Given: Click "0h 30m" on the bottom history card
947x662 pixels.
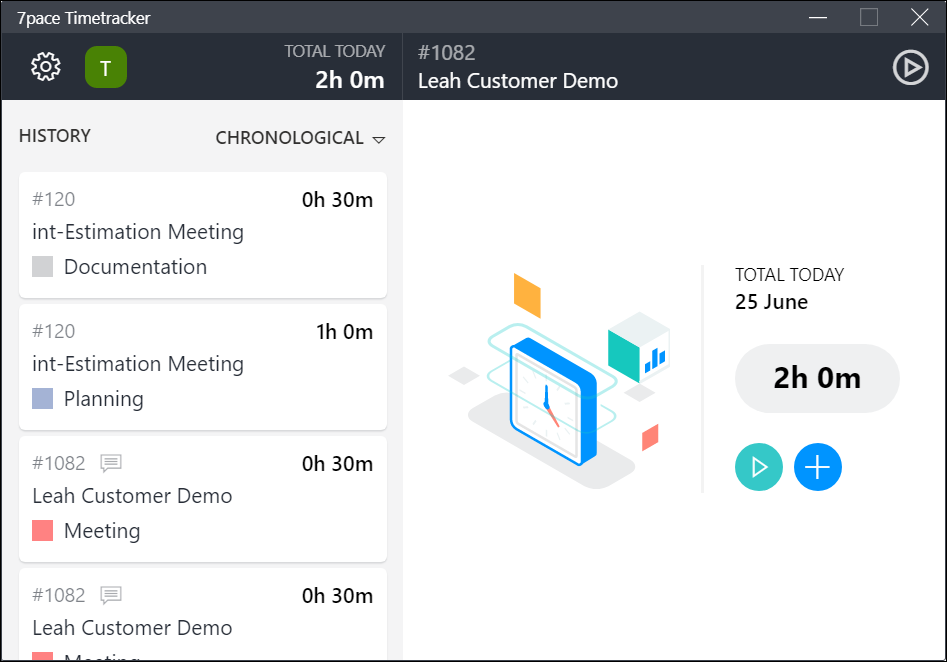Looking at the screenshot, I should tap(338, 596).
